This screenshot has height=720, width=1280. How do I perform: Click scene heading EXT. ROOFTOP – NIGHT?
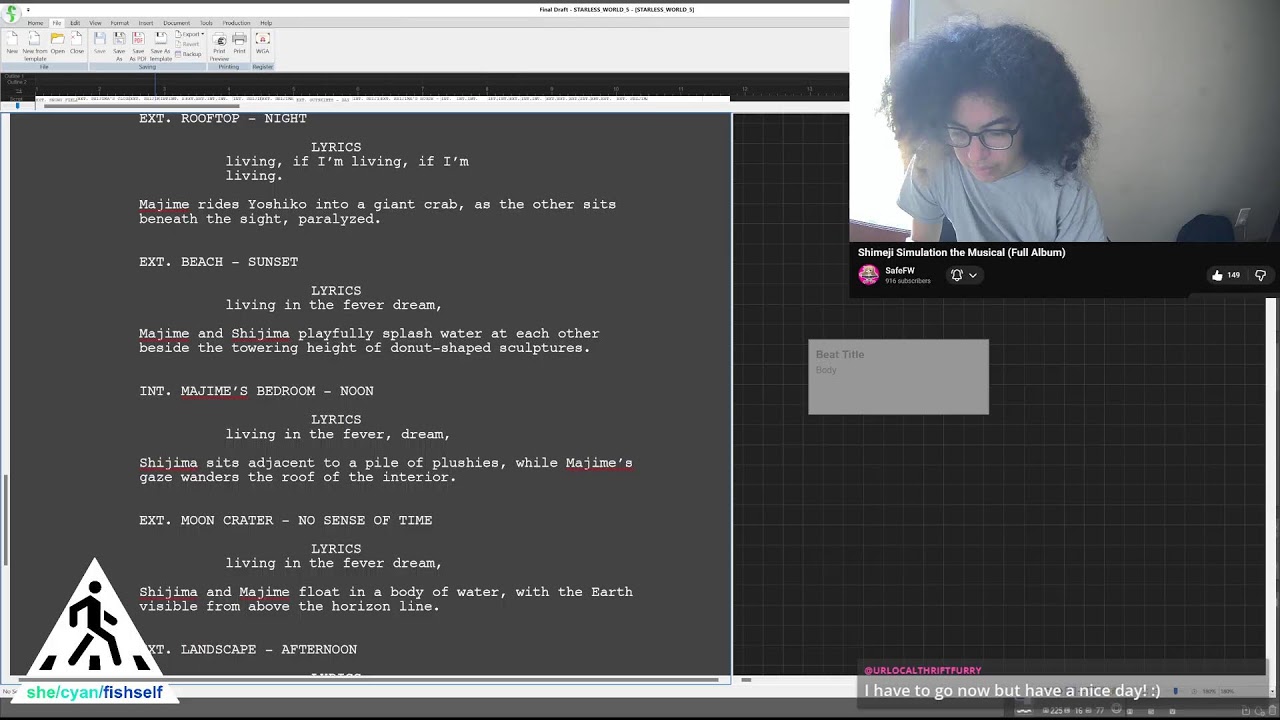tap(223, 118)
